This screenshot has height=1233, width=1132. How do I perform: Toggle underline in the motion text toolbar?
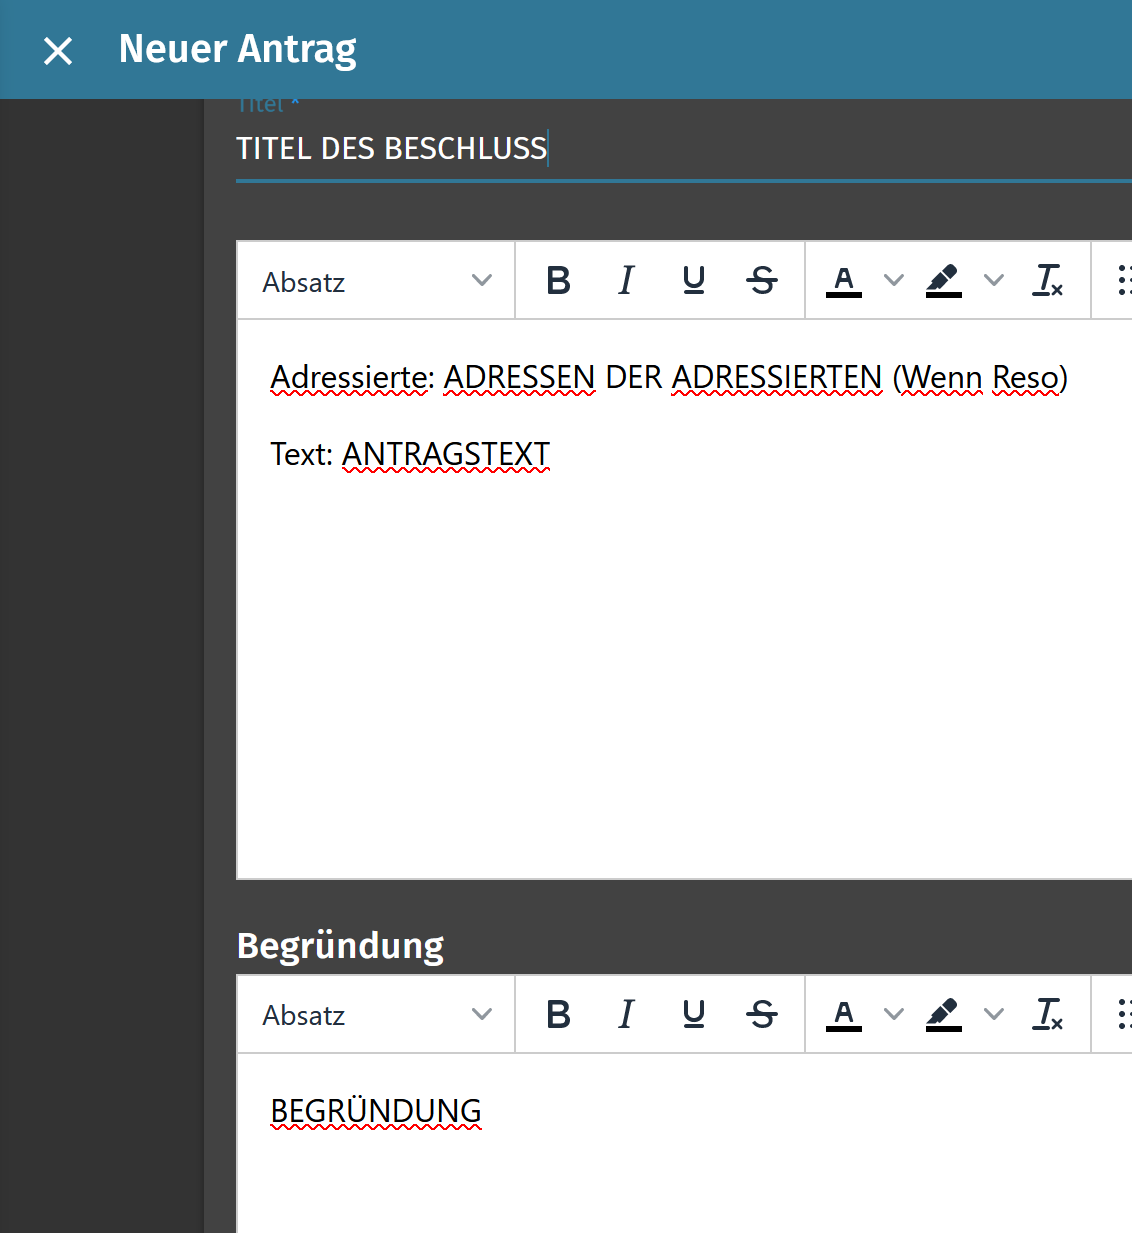coord(693,281)
